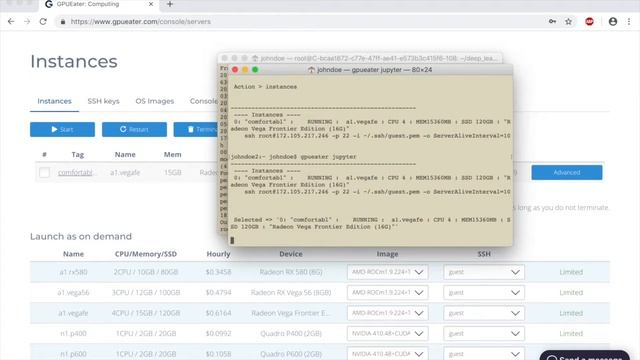Click the Restart instance button
The width and height of the screenshot is (640, 360).
coord(134,129)
